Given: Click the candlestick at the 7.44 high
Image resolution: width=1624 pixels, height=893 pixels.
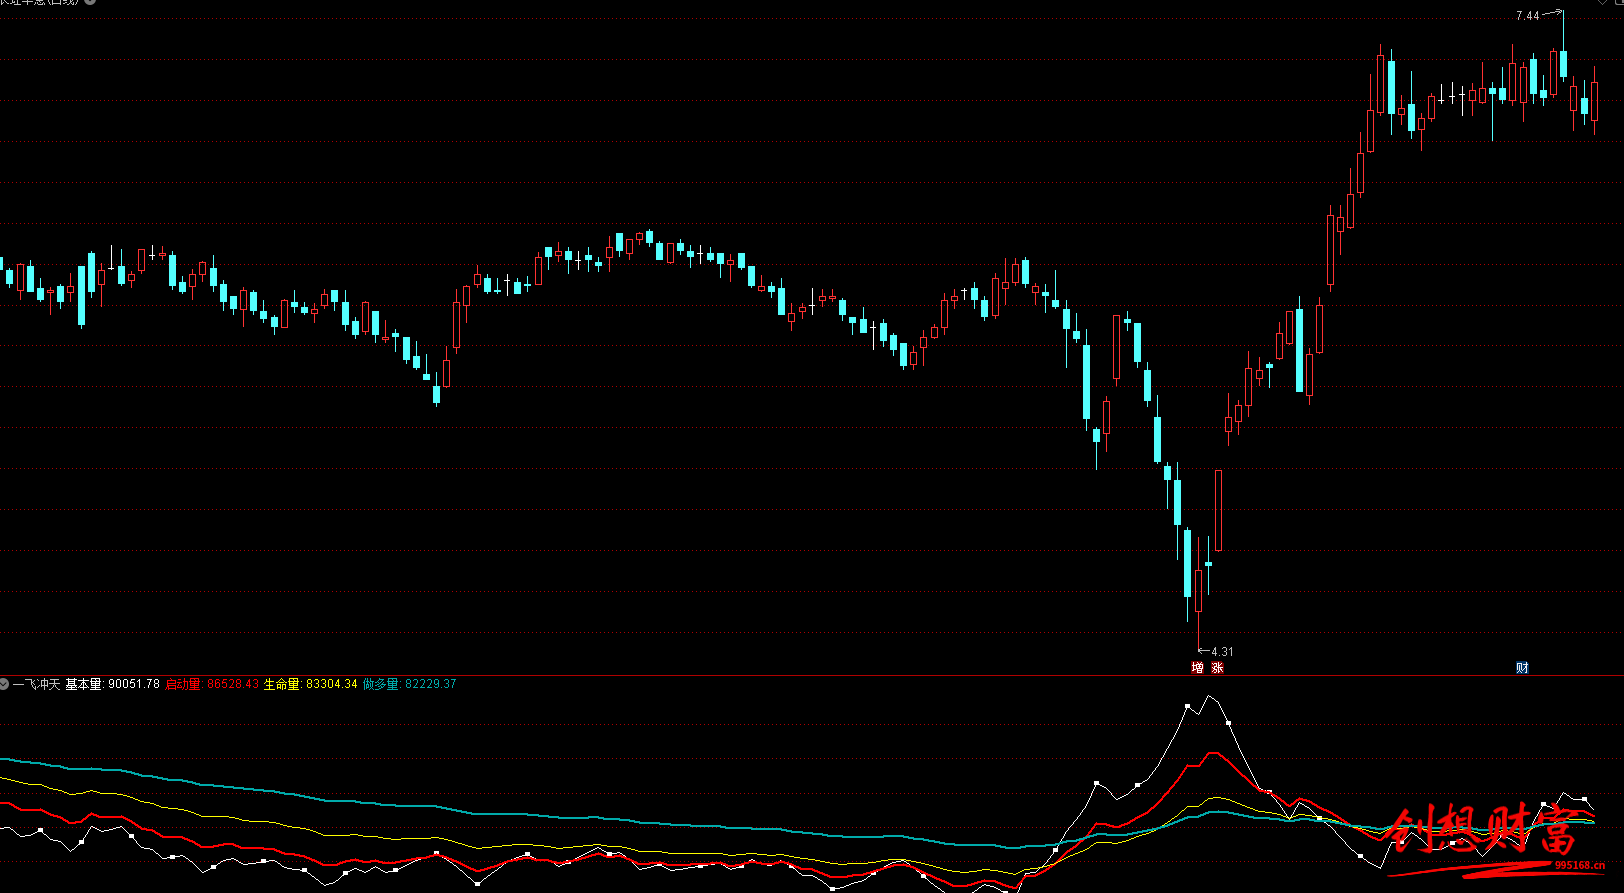Looking at the screenshot, I should (1563, 64).
